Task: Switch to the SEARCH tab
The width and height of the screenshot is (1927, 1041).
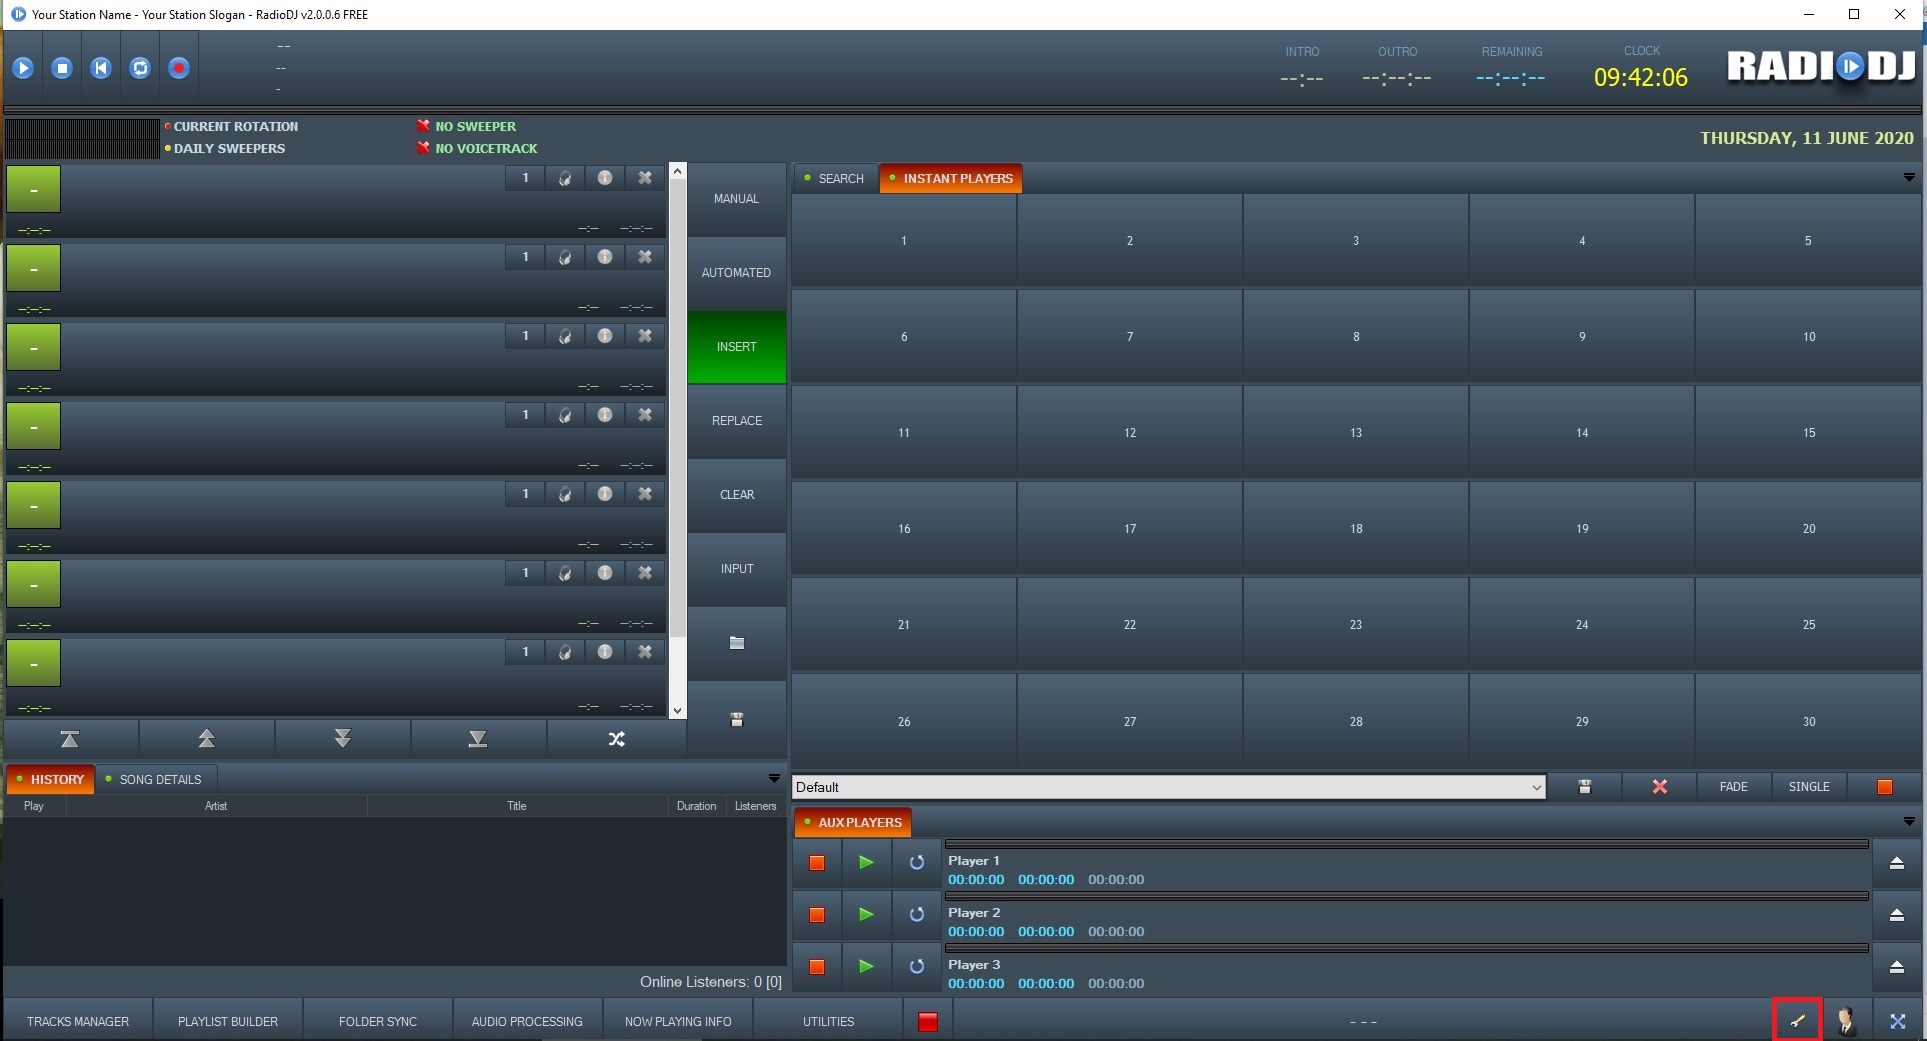Action: pos(835,179)
